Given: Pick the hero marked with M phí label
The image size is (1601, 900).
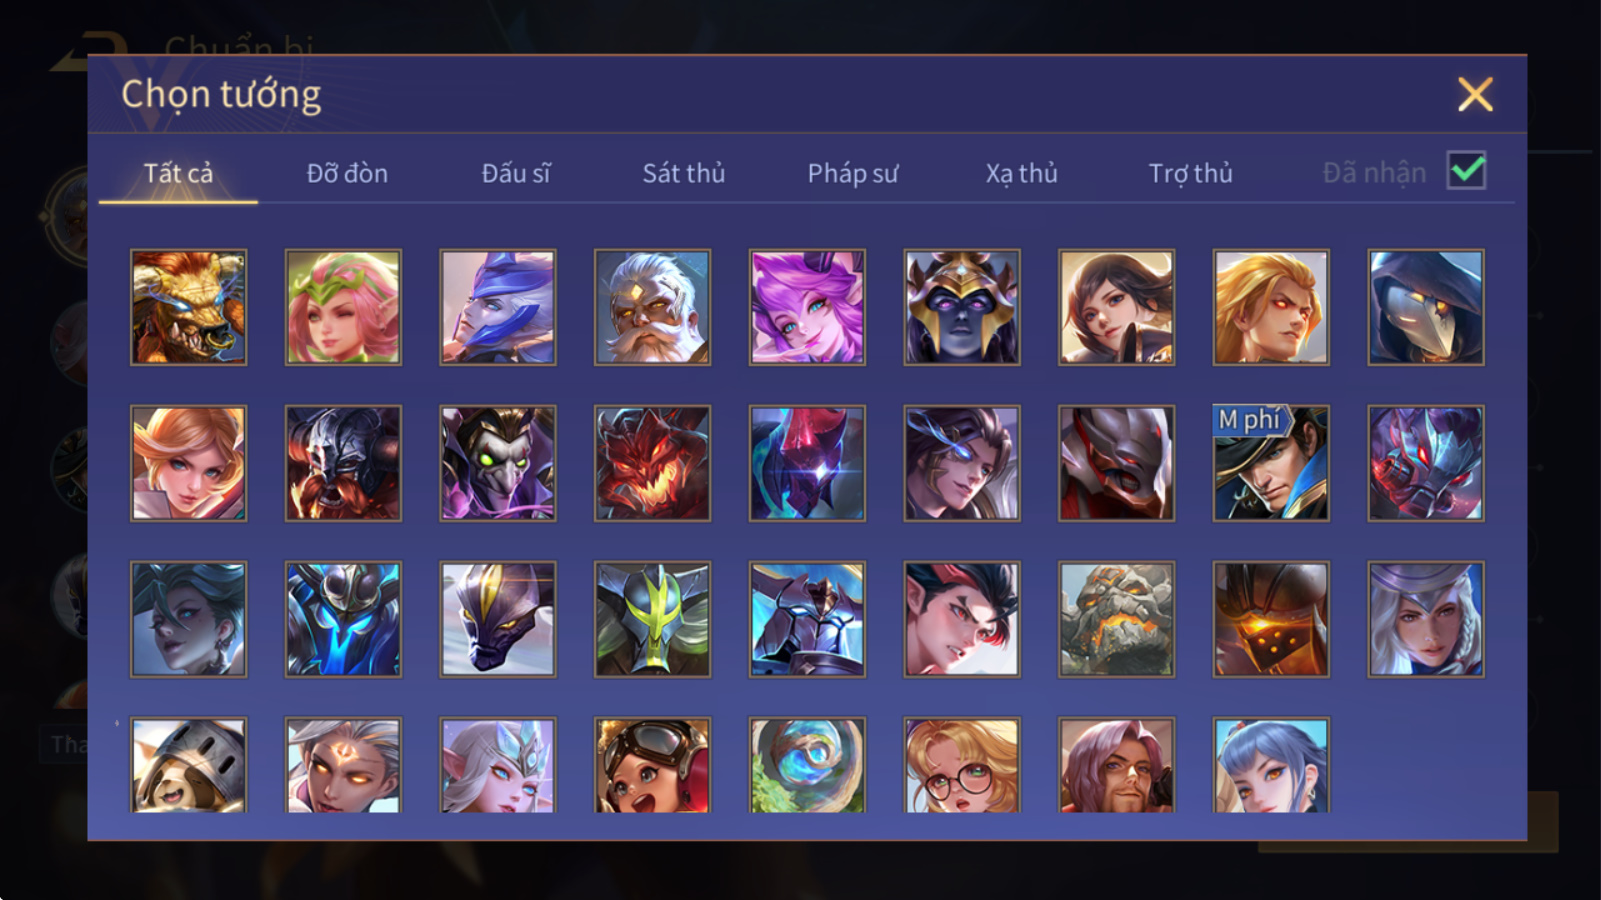Looking at the screenshot, I should coord(1271,463).
